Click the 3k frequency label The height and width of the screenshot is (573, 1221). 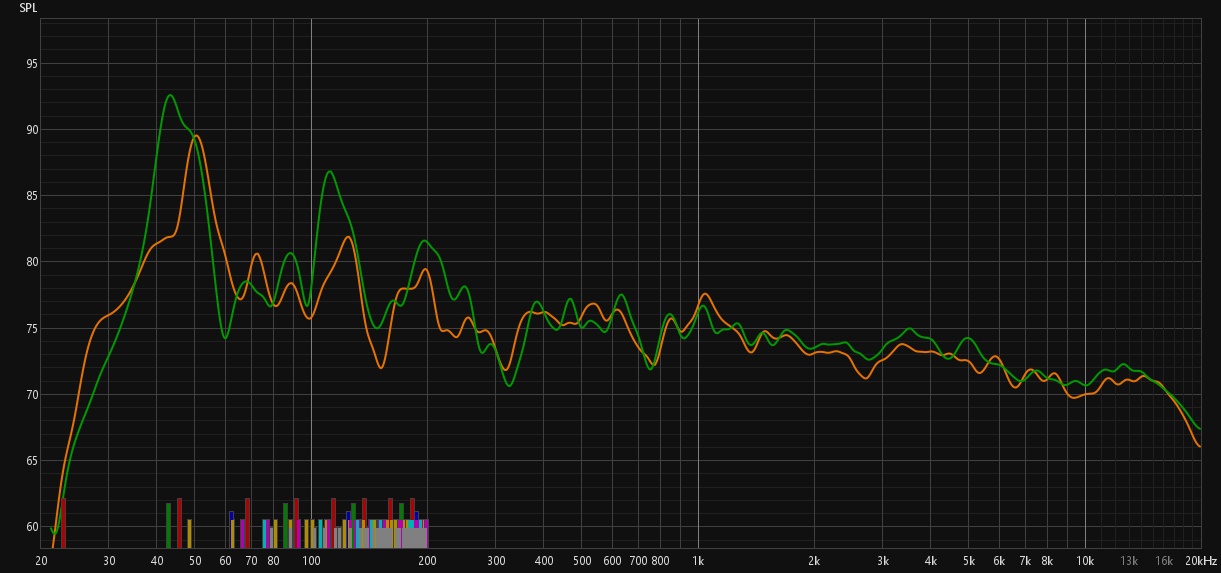pos(883,561)
